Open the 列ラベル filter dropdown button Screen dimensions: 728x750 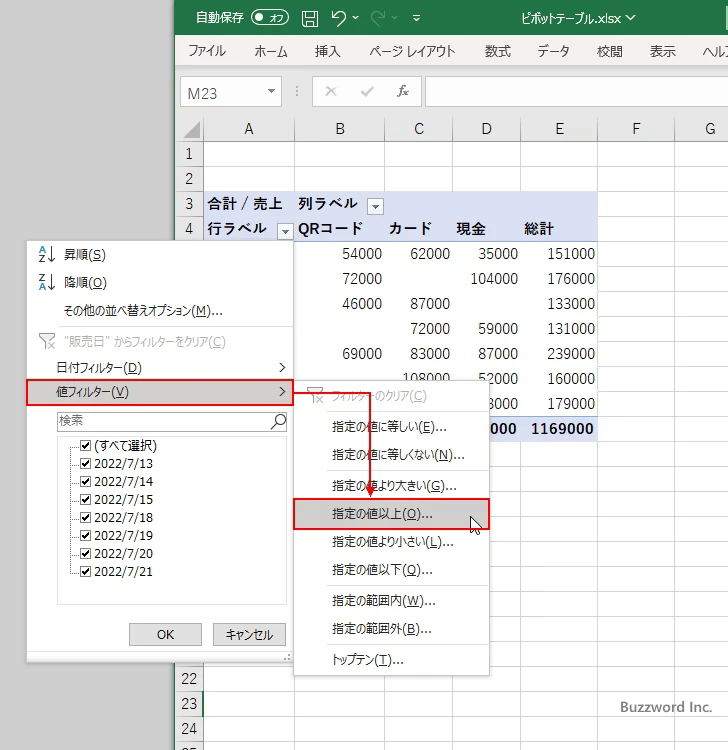[x=375, y=206]
